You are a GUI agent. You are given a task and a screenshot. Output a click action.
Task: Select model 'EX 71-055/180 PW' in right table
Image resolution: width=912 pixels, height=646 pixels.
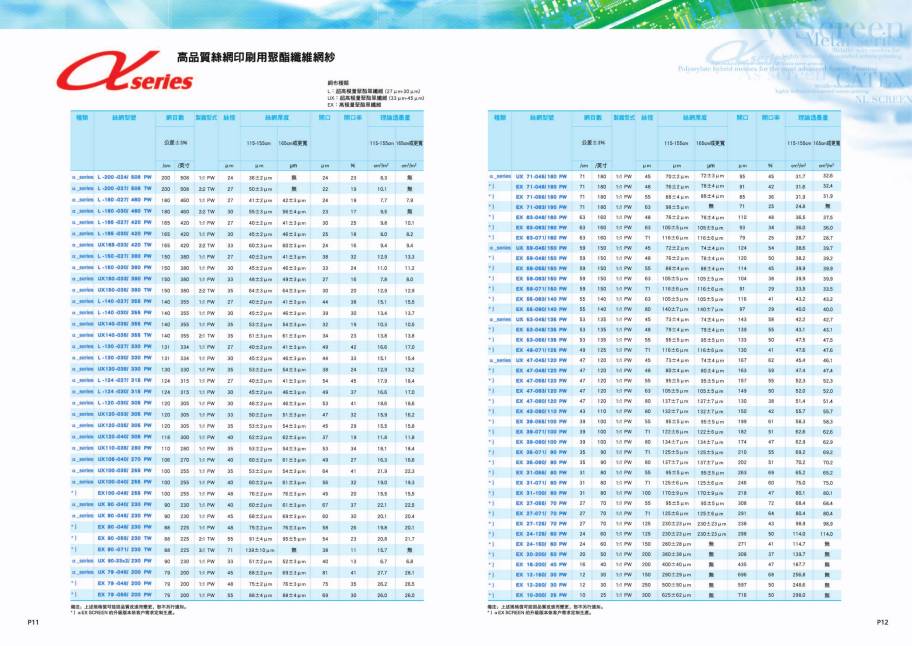(541, 197)
